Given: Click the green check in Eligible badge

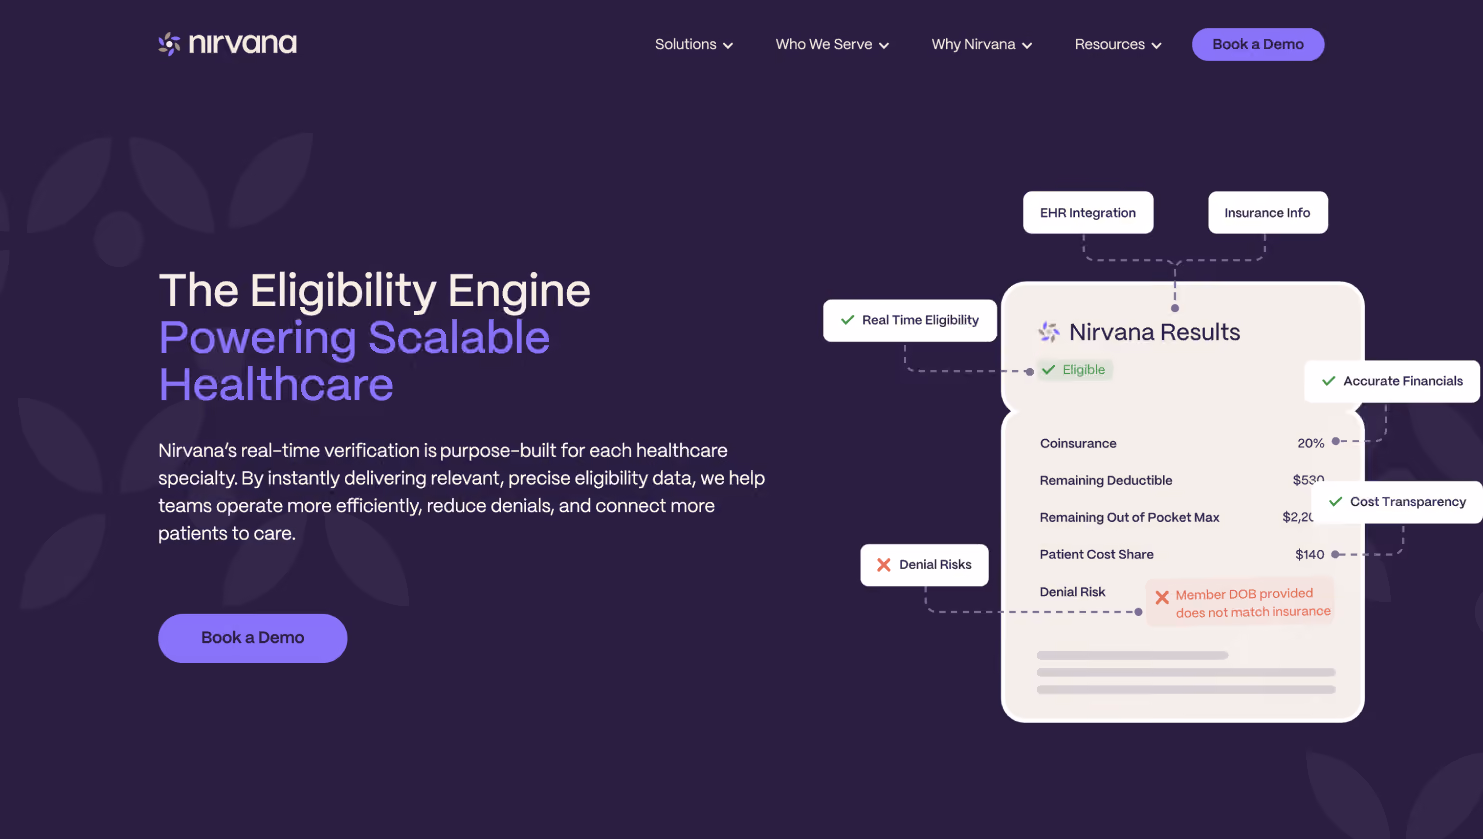Looking at the screenshot, I should pos(1049,370).
